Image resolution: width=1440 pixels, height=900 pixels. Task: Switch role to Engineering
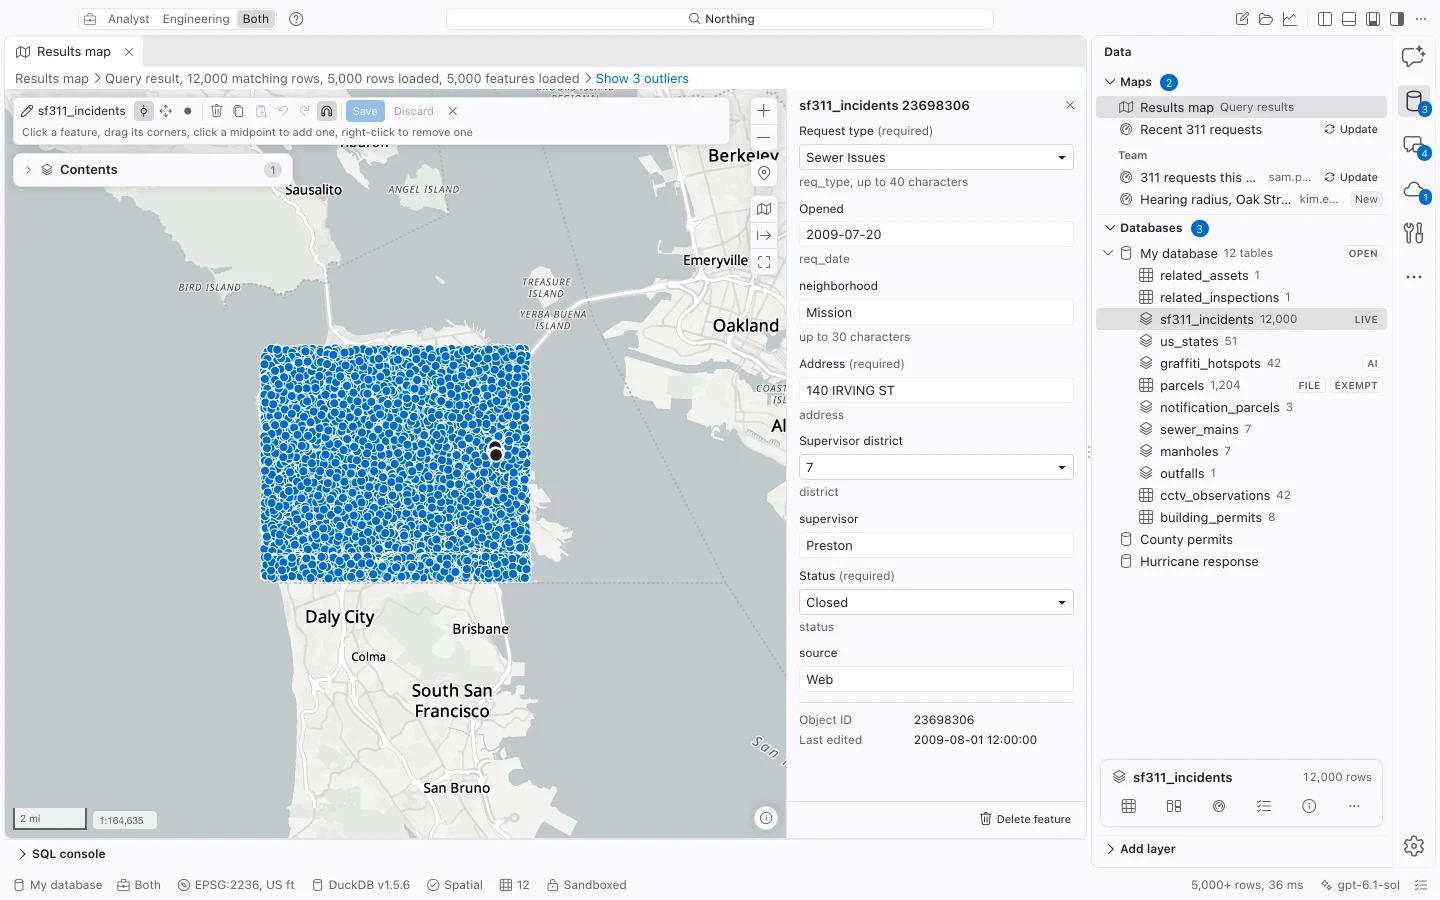click(x=196, y=19)
